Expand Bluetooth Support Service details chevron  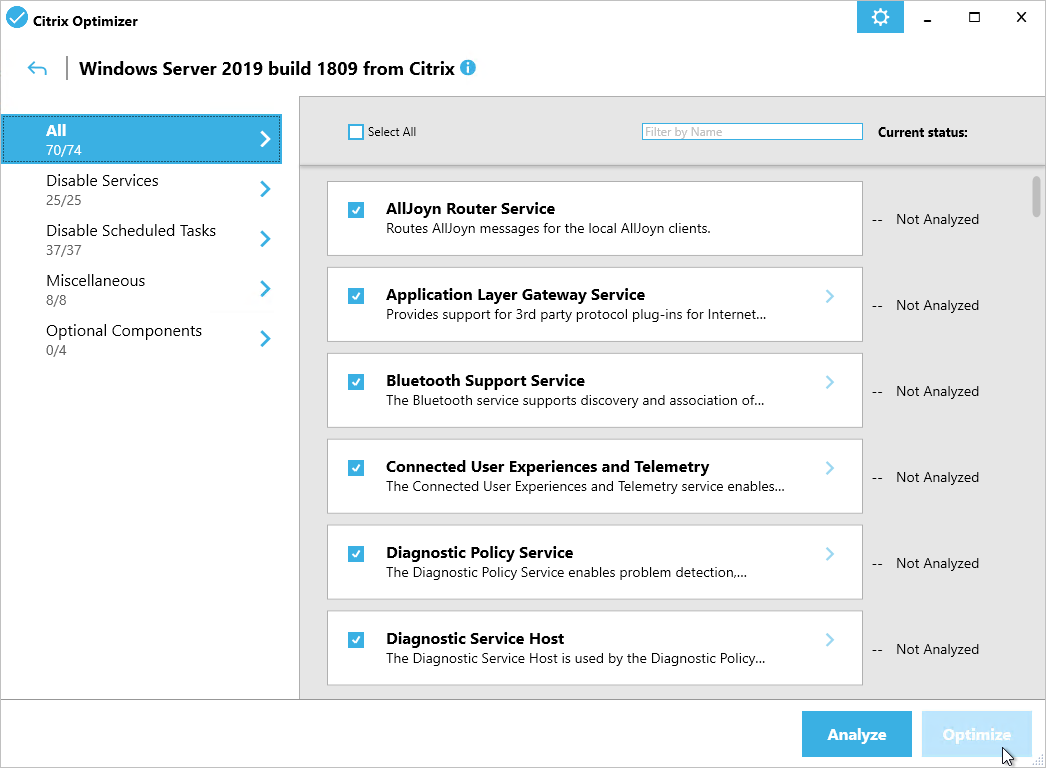pos(830,382)
